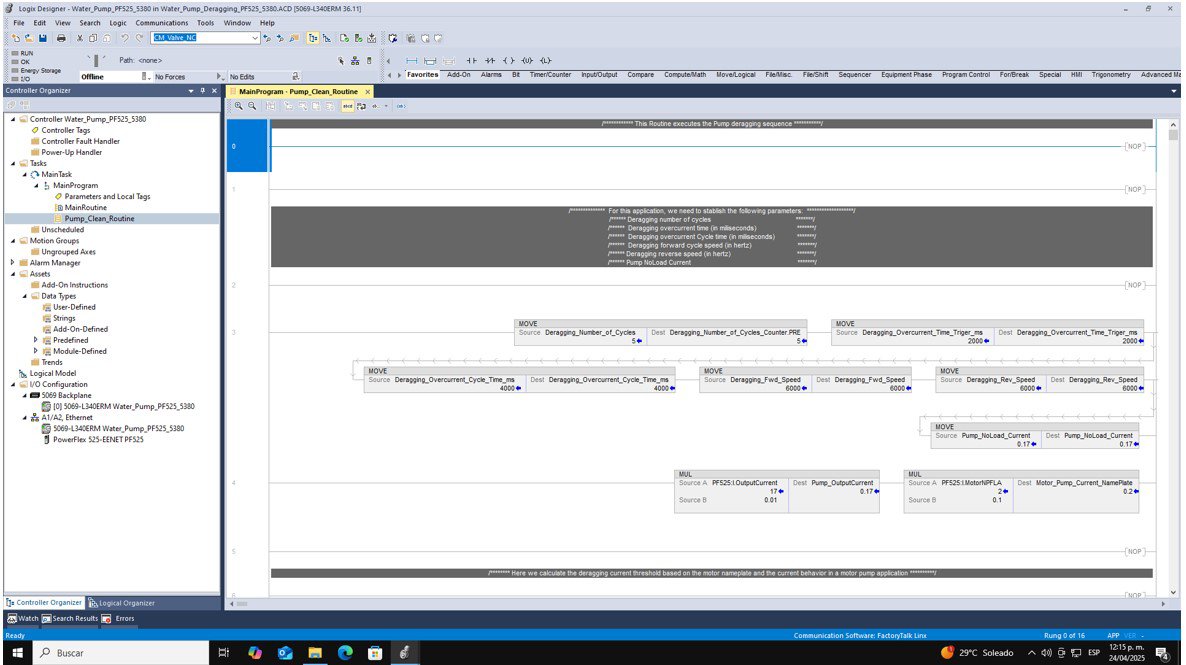Expand the Alarm Manager node
The image size is (1186, 665).
[13, 263]
